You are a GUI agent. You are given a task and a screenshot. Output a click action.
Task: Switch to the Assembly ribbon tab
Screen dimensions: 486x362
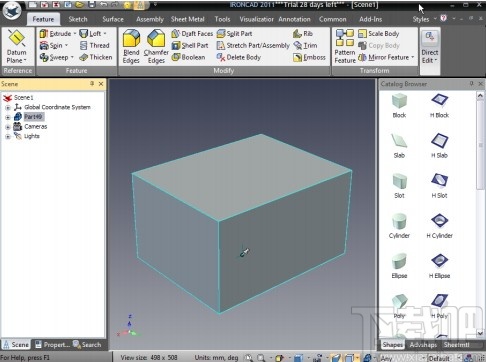click(x=150, y=19)
